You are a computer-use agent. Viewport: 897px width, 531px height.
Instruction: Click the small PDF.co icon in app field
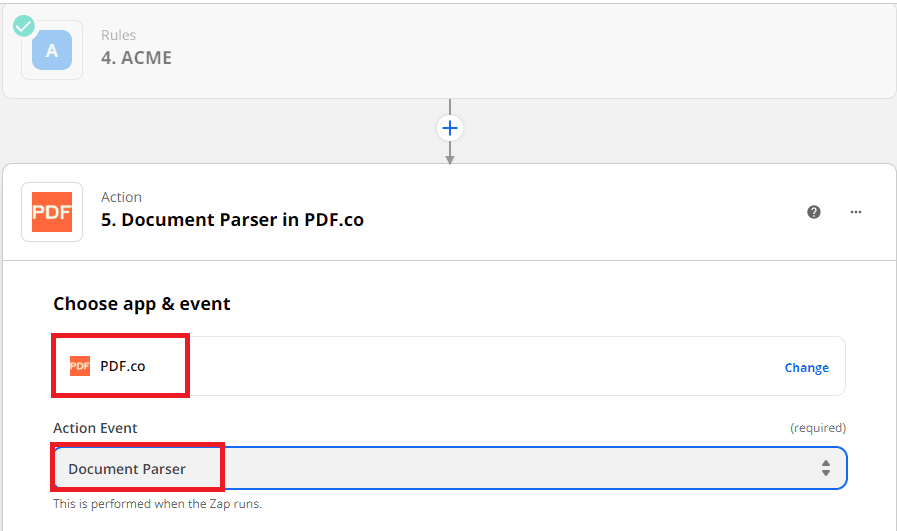tap(80, 366)
